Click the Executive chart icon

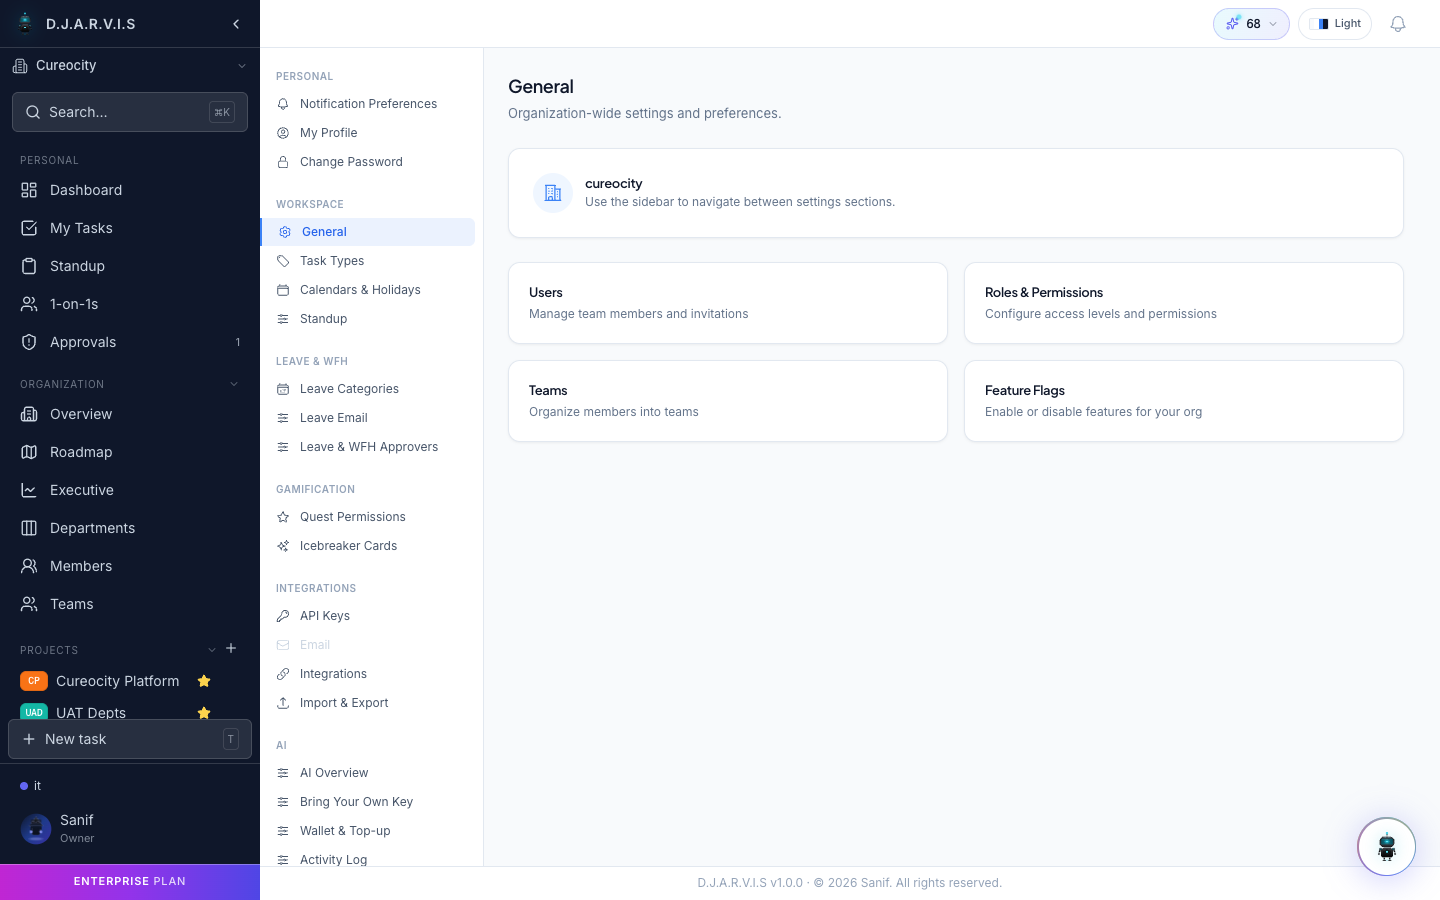pos(29,490)
